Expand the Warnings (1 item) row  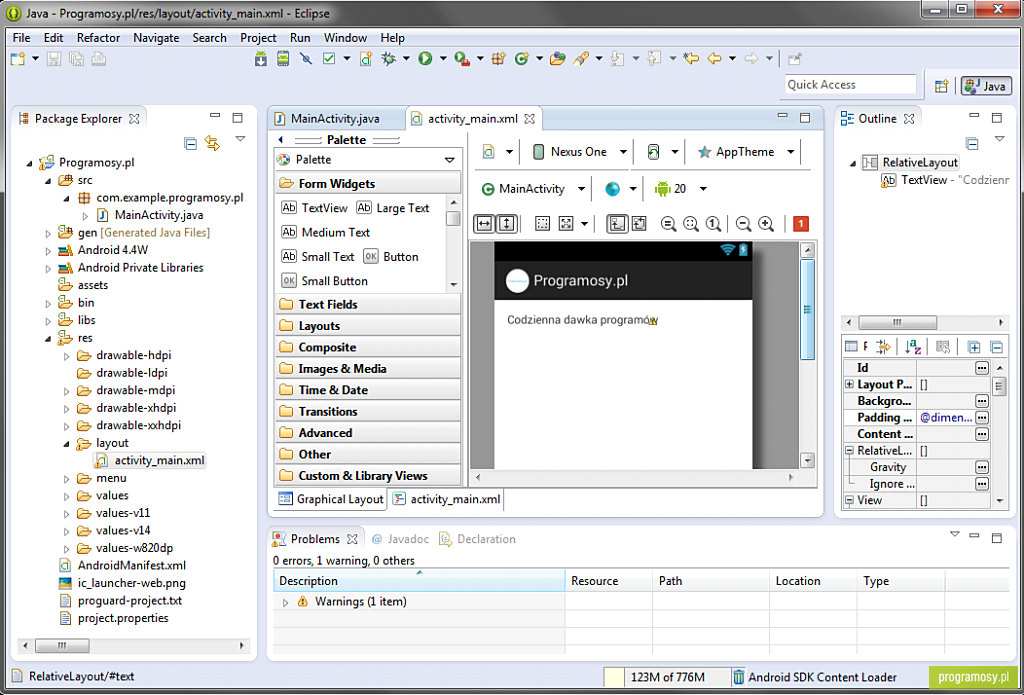tap(285, 602)
